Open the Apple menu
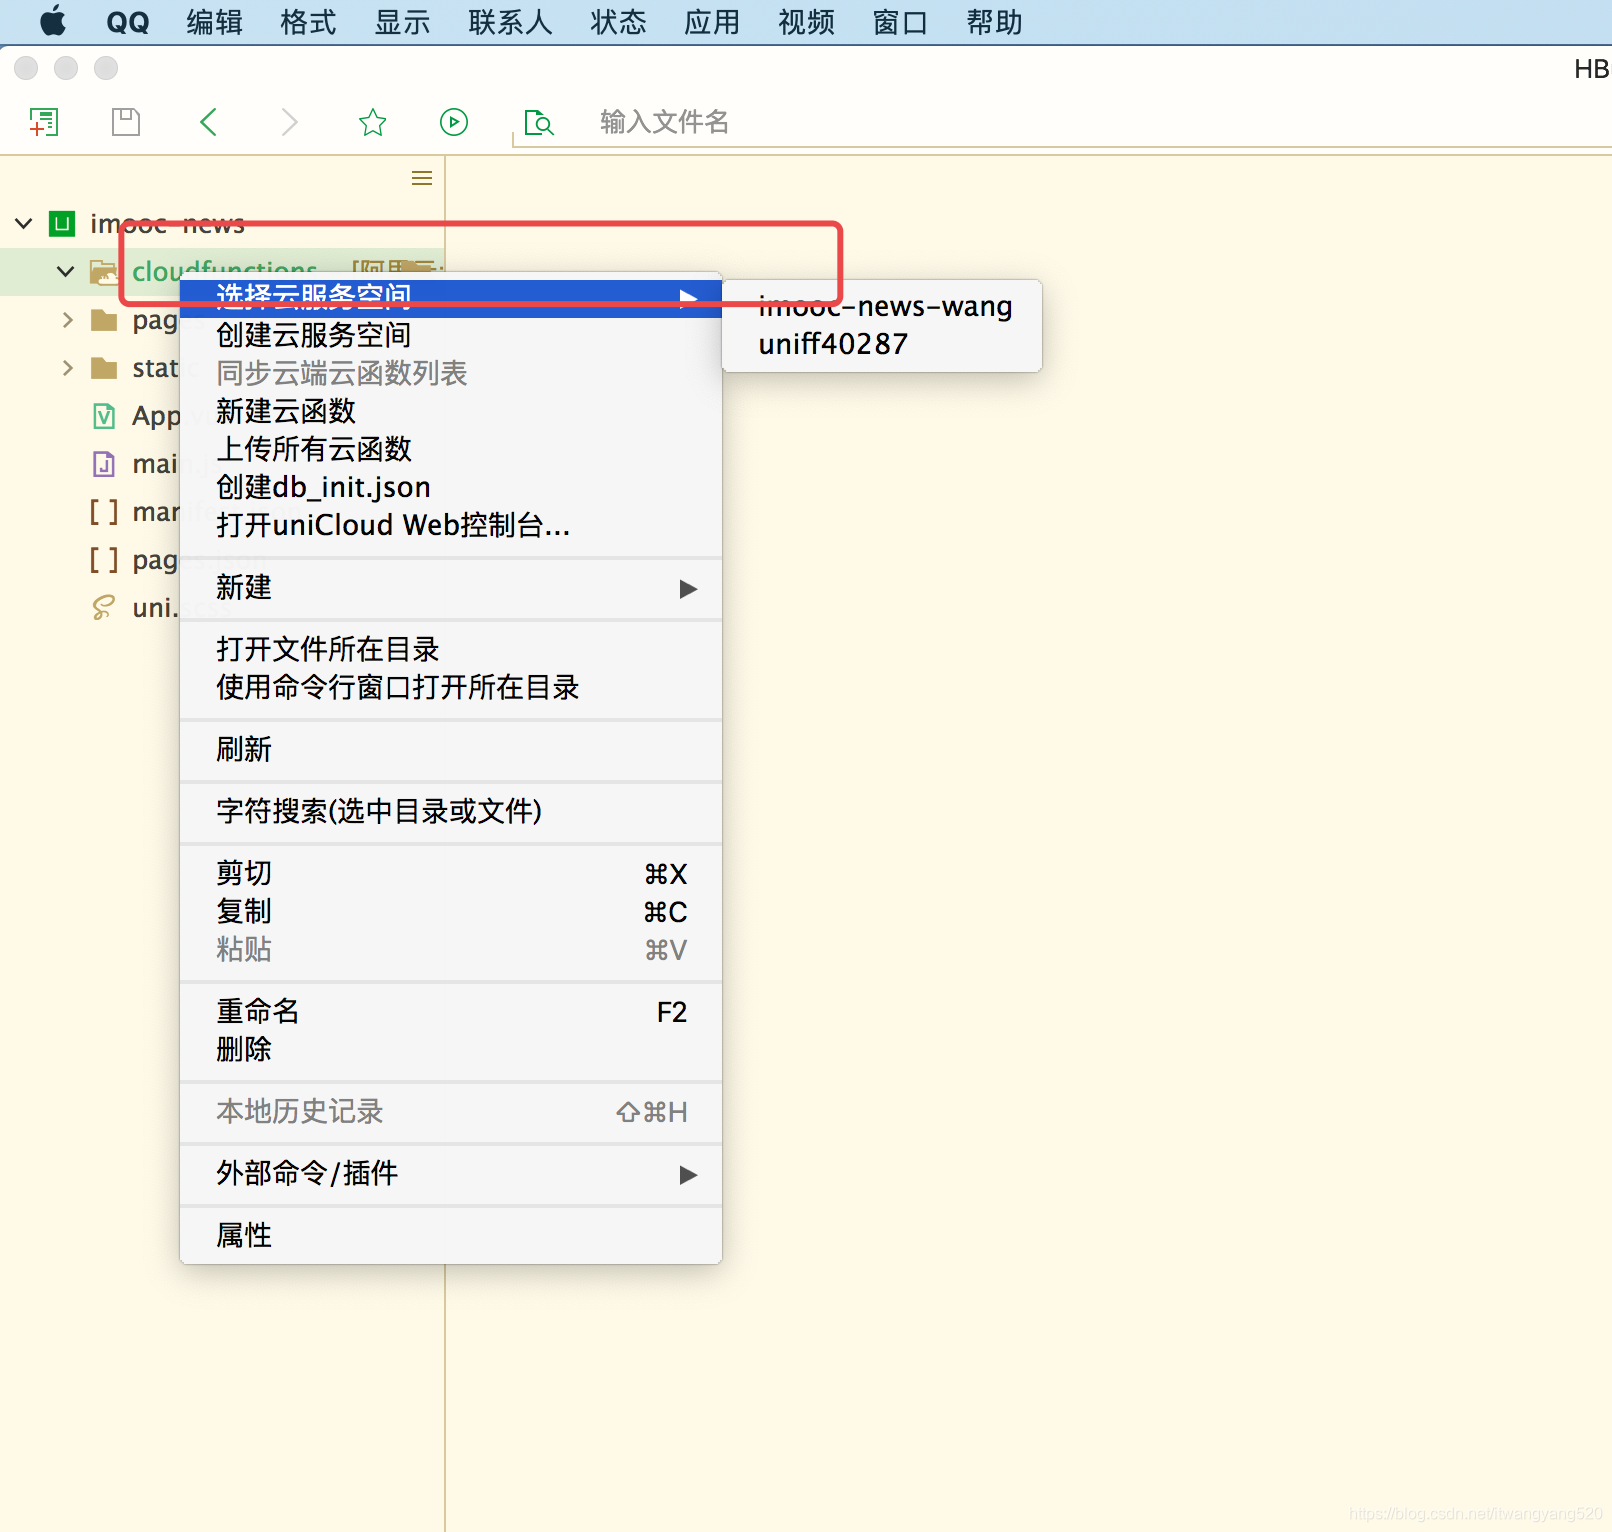Image resolution: width=1612 pixels, height=1532 pixels. tap(53, 21)
